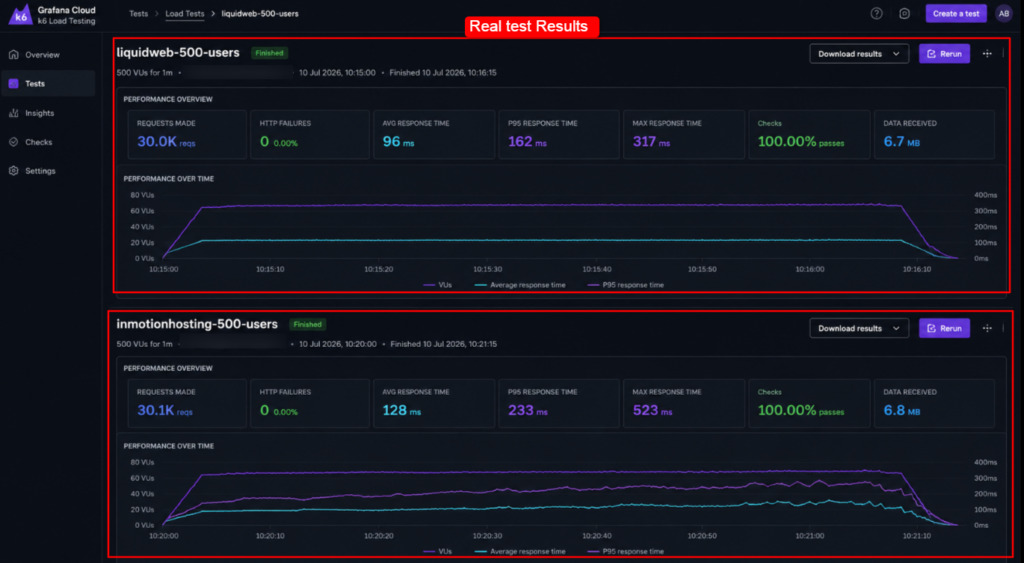1024x563 pixels.
Task: Click 'Finished 10 Jul 2026, 10:21:15' text
Action: [x=443, y=344]
